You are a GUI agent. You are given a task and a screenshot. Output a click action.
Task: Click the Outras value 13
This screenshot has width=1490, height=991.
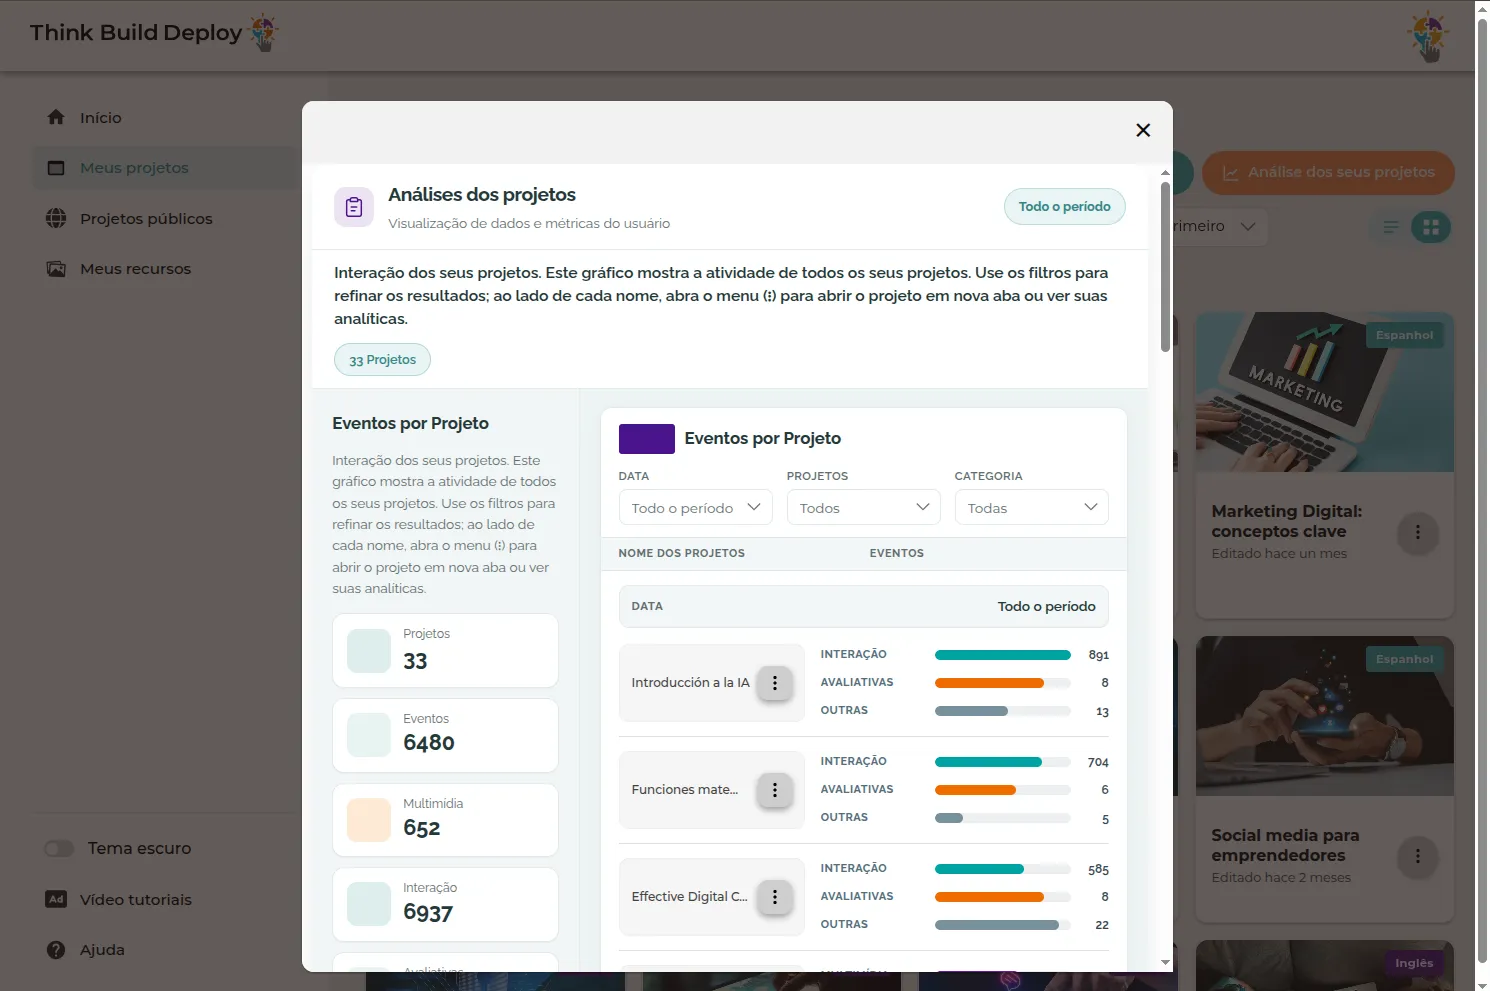(x=1102, y=712)
